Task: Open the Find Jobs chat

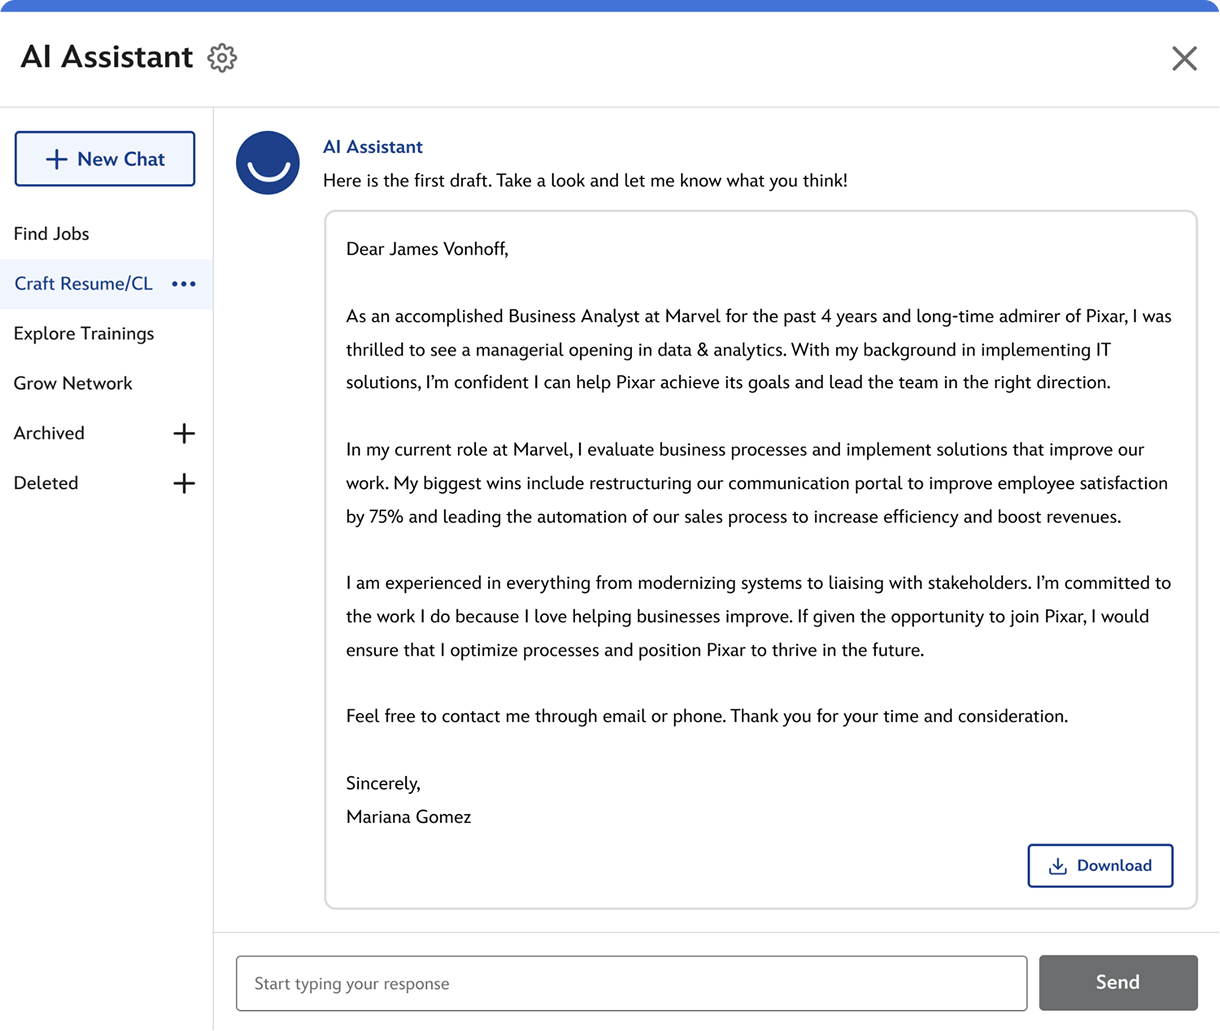Action: pos(52,234)
